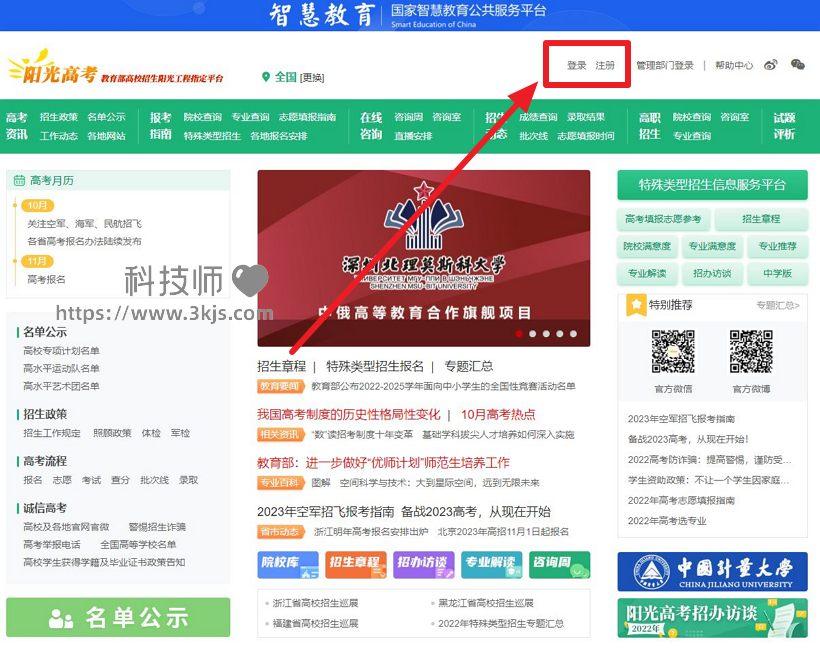Open 高水平运动队名单
The image size is (820, 654).
(x=61, y=369)
